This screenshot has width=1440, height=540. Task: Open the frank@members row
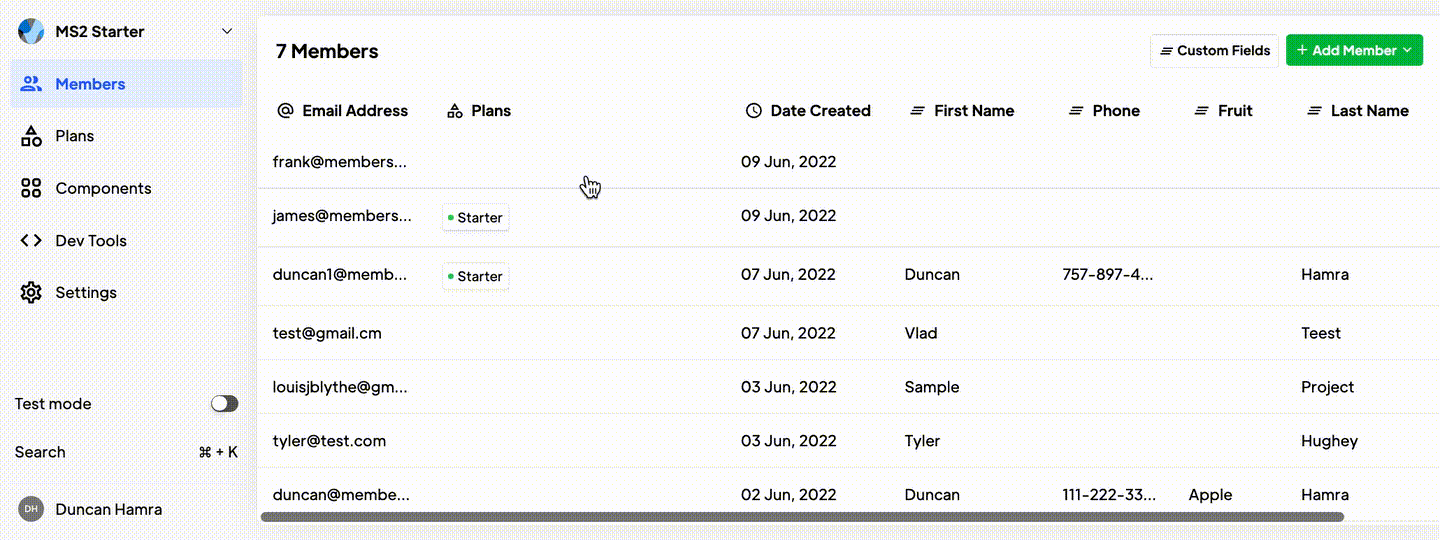click(x=340, y=162)
